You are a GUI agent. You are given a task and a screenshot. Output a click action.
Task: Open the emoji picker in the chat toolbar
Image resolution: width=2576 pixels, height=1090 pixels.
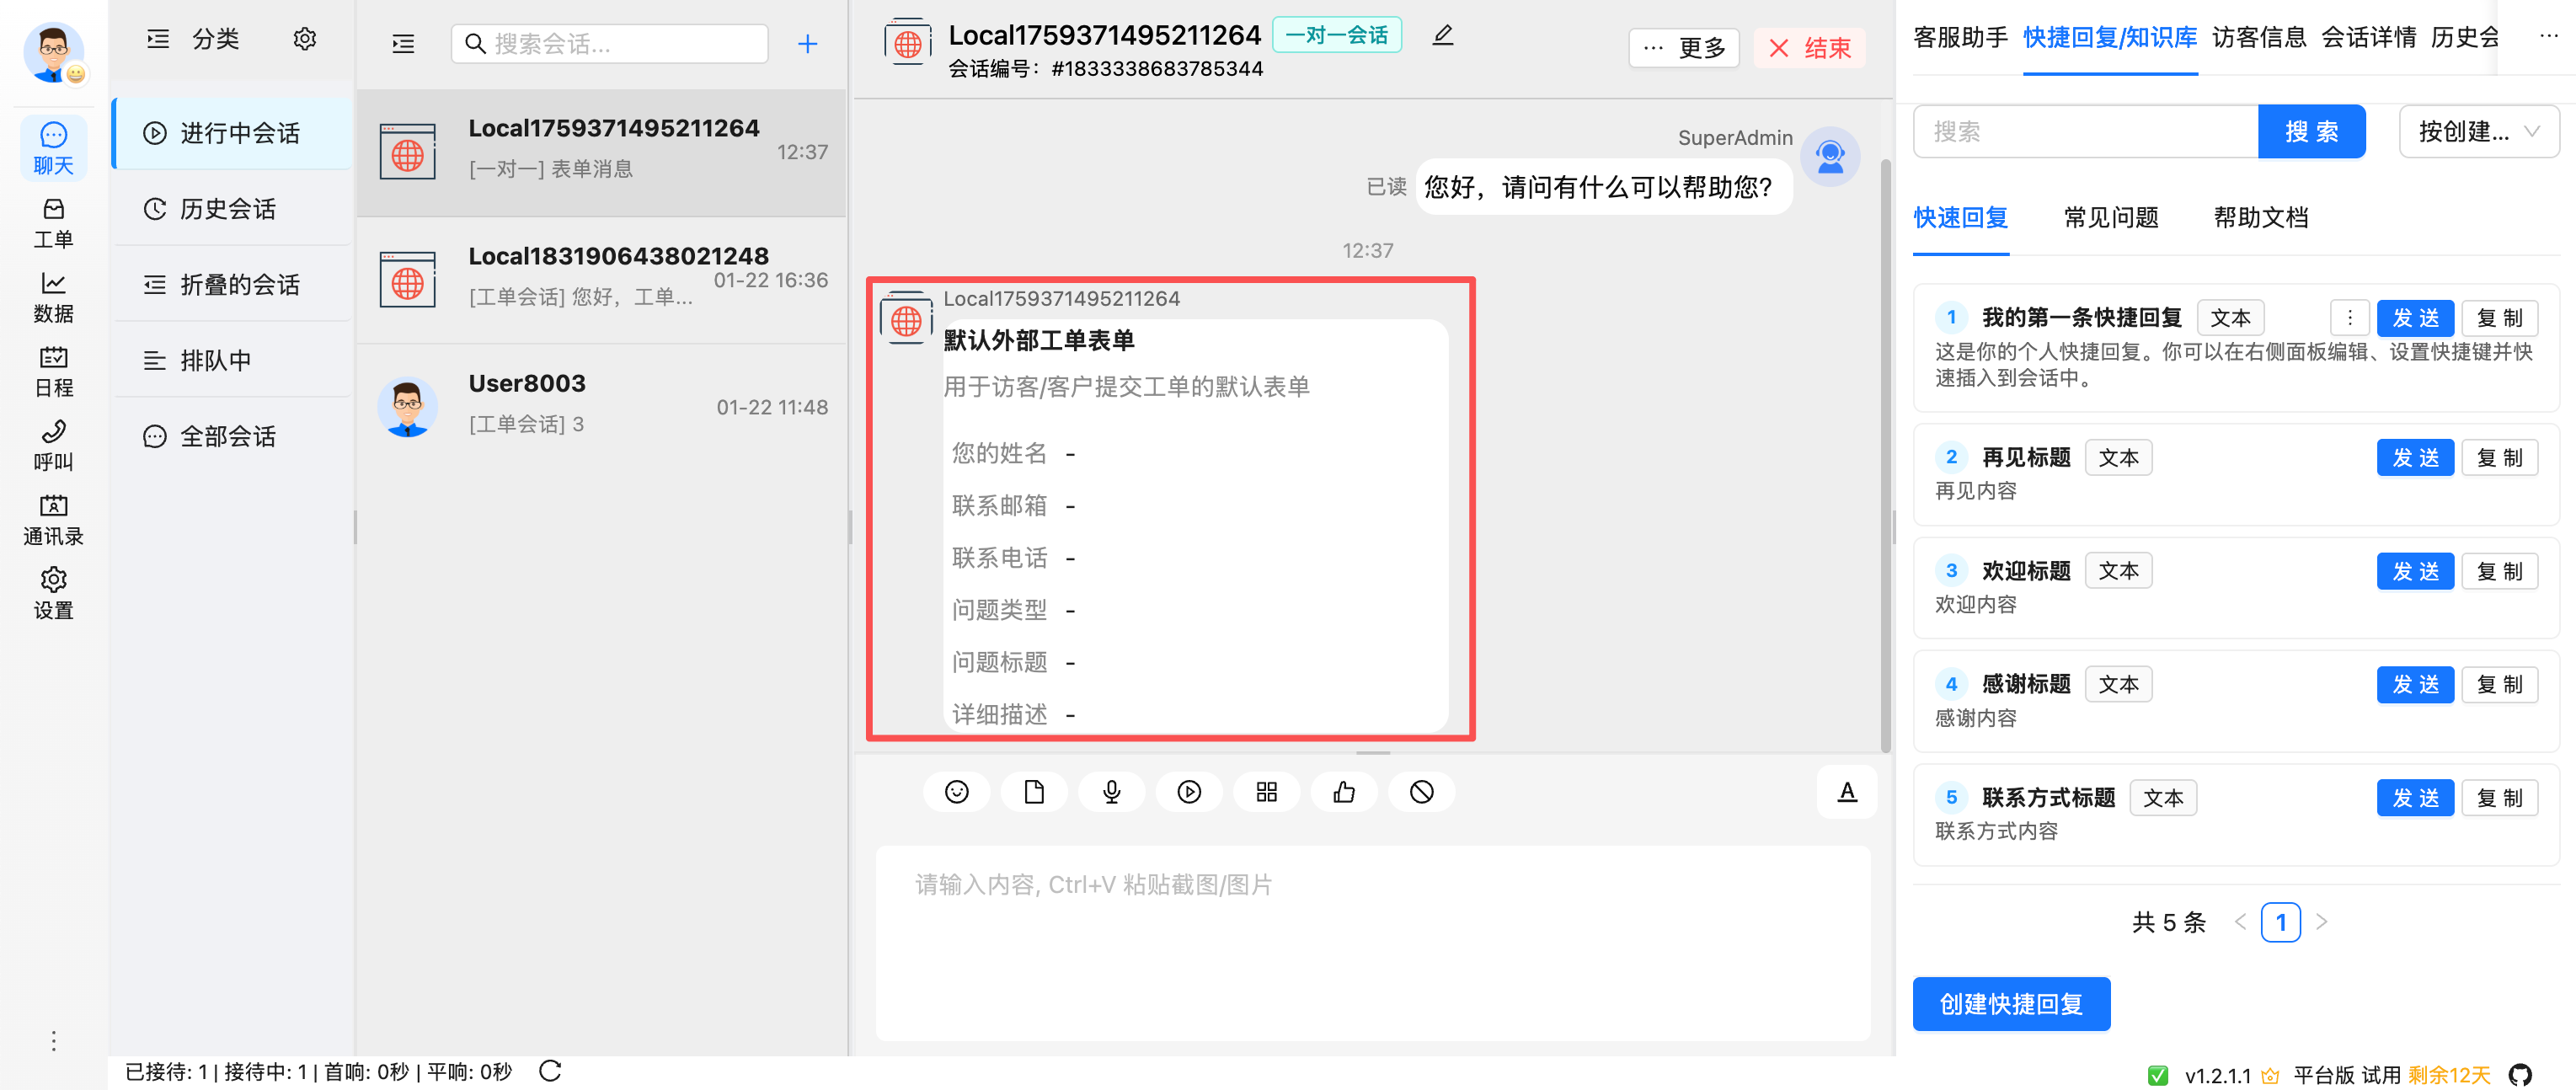(956, 791)
